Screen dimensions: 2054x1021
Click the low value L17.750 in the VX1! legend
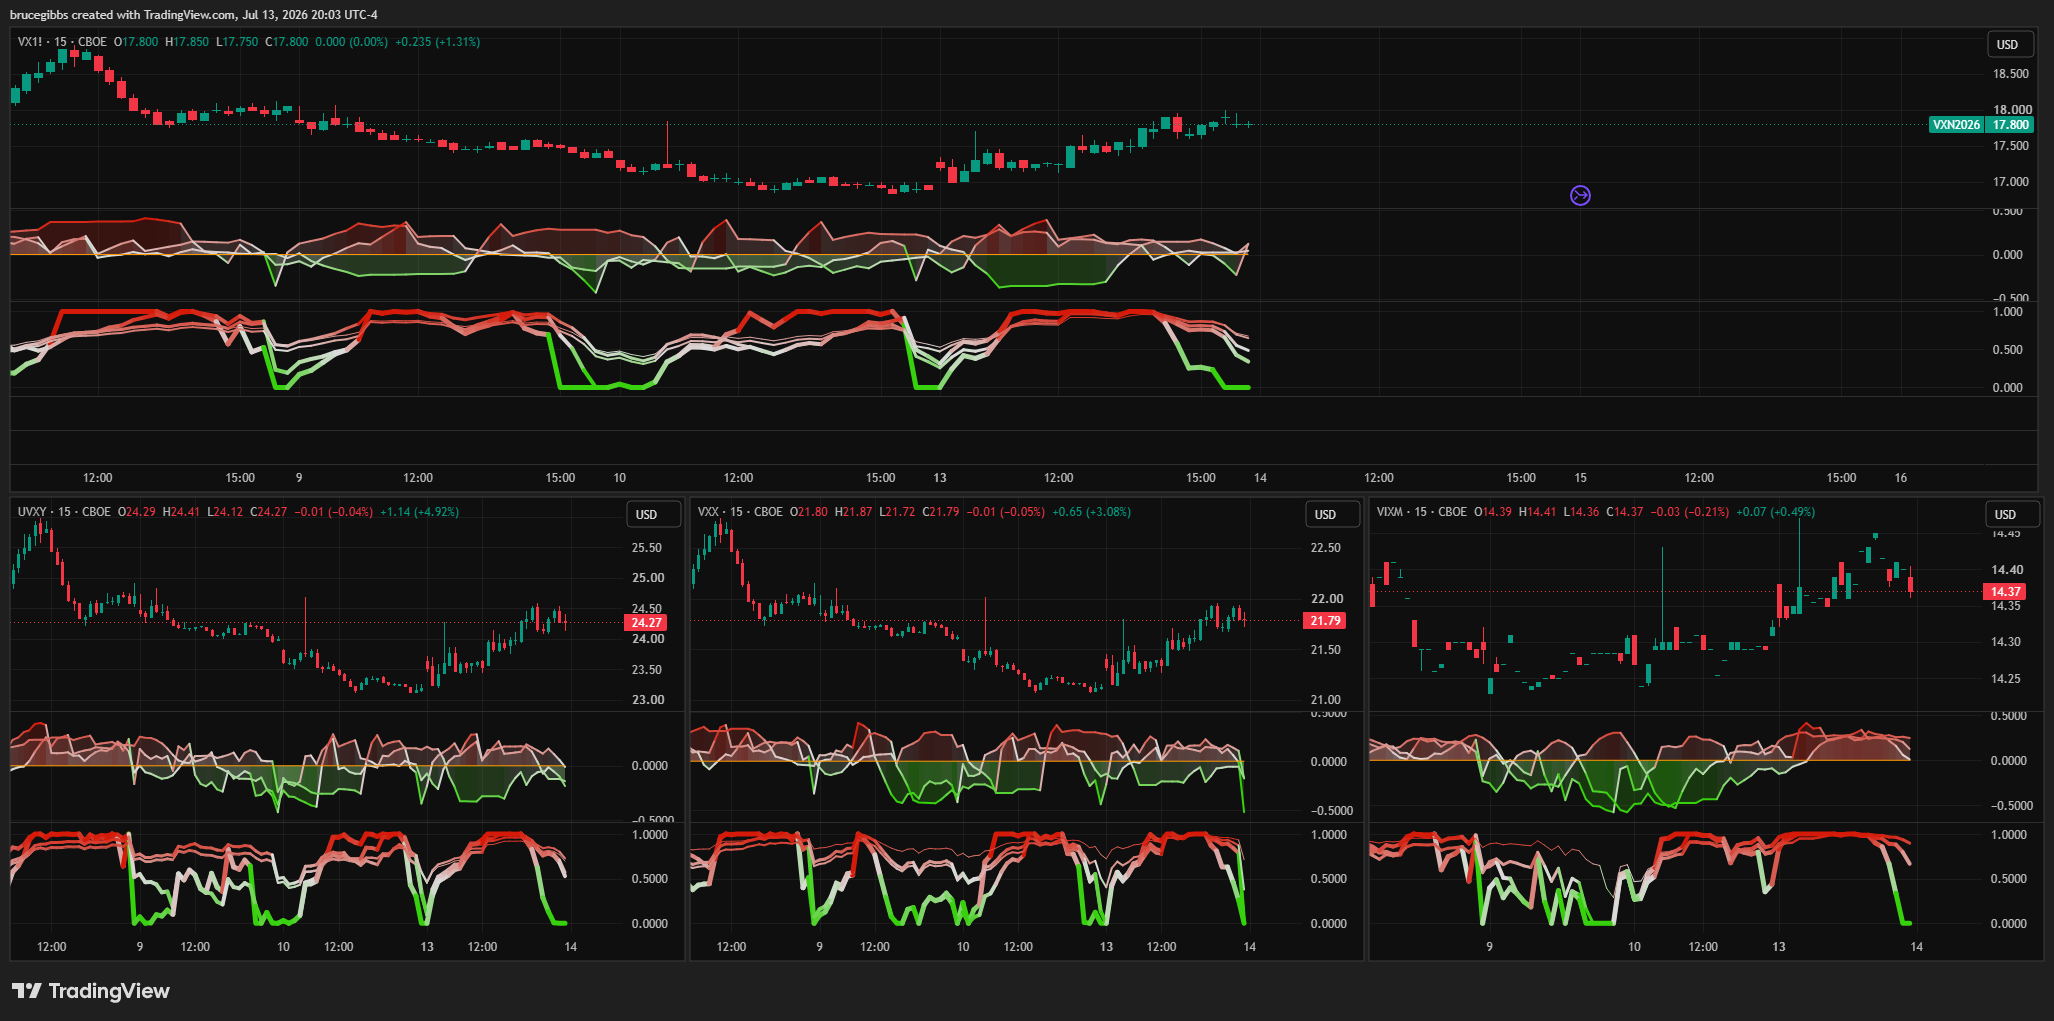tap(237, 42)
